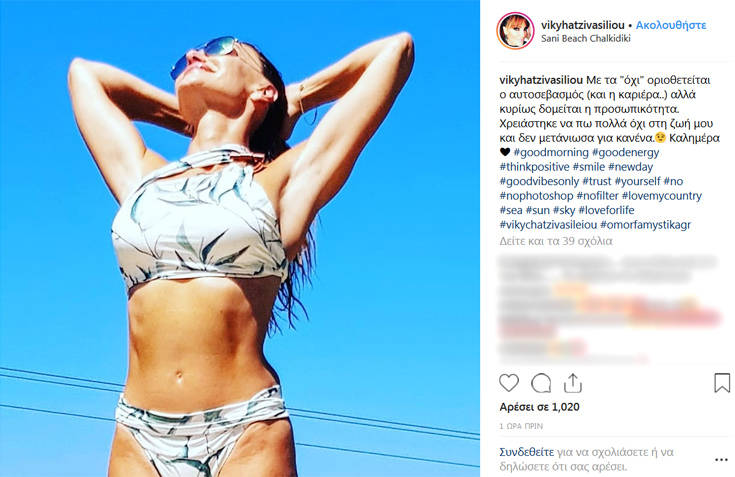Image resolution: width=735 pixels, height=477 pixels.
Task: Expand all comments via Δείτε και τα 39 σχόλια
Action: (x=556, y=241)
